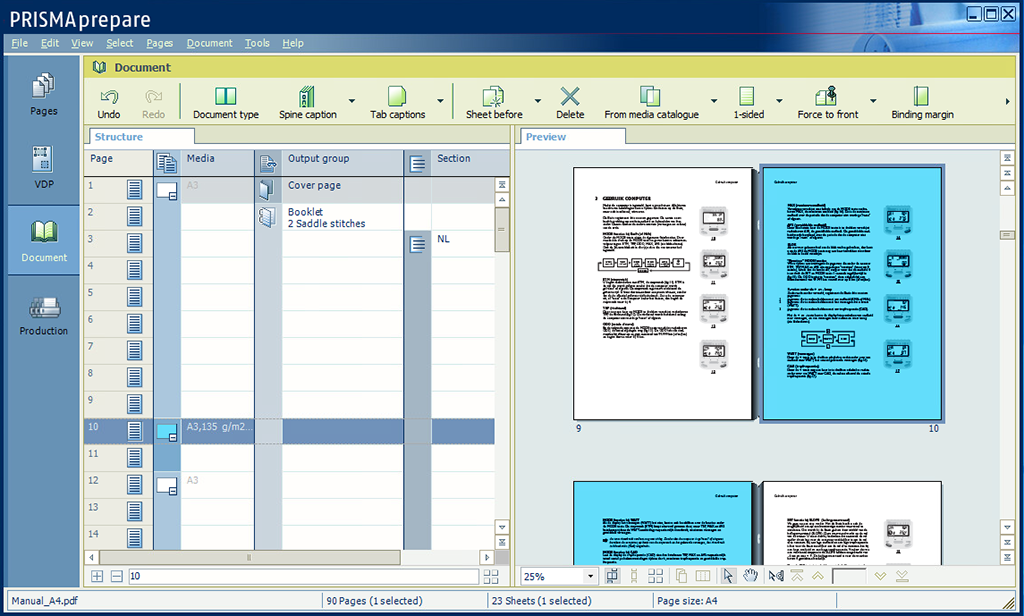1024x616 pixels.
Task: Open the File menu
Action: [20, 43]
